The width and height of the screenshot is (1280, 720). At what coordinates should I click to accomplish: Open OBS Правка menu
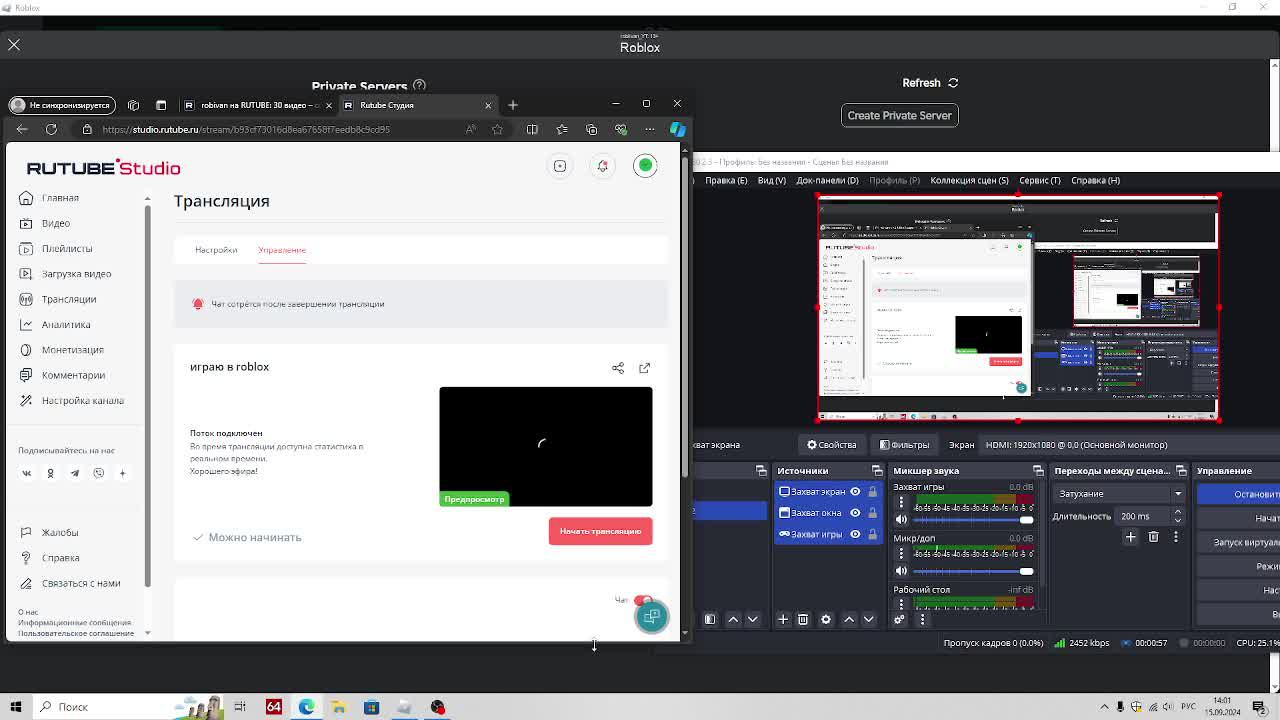tap(726, 180)
